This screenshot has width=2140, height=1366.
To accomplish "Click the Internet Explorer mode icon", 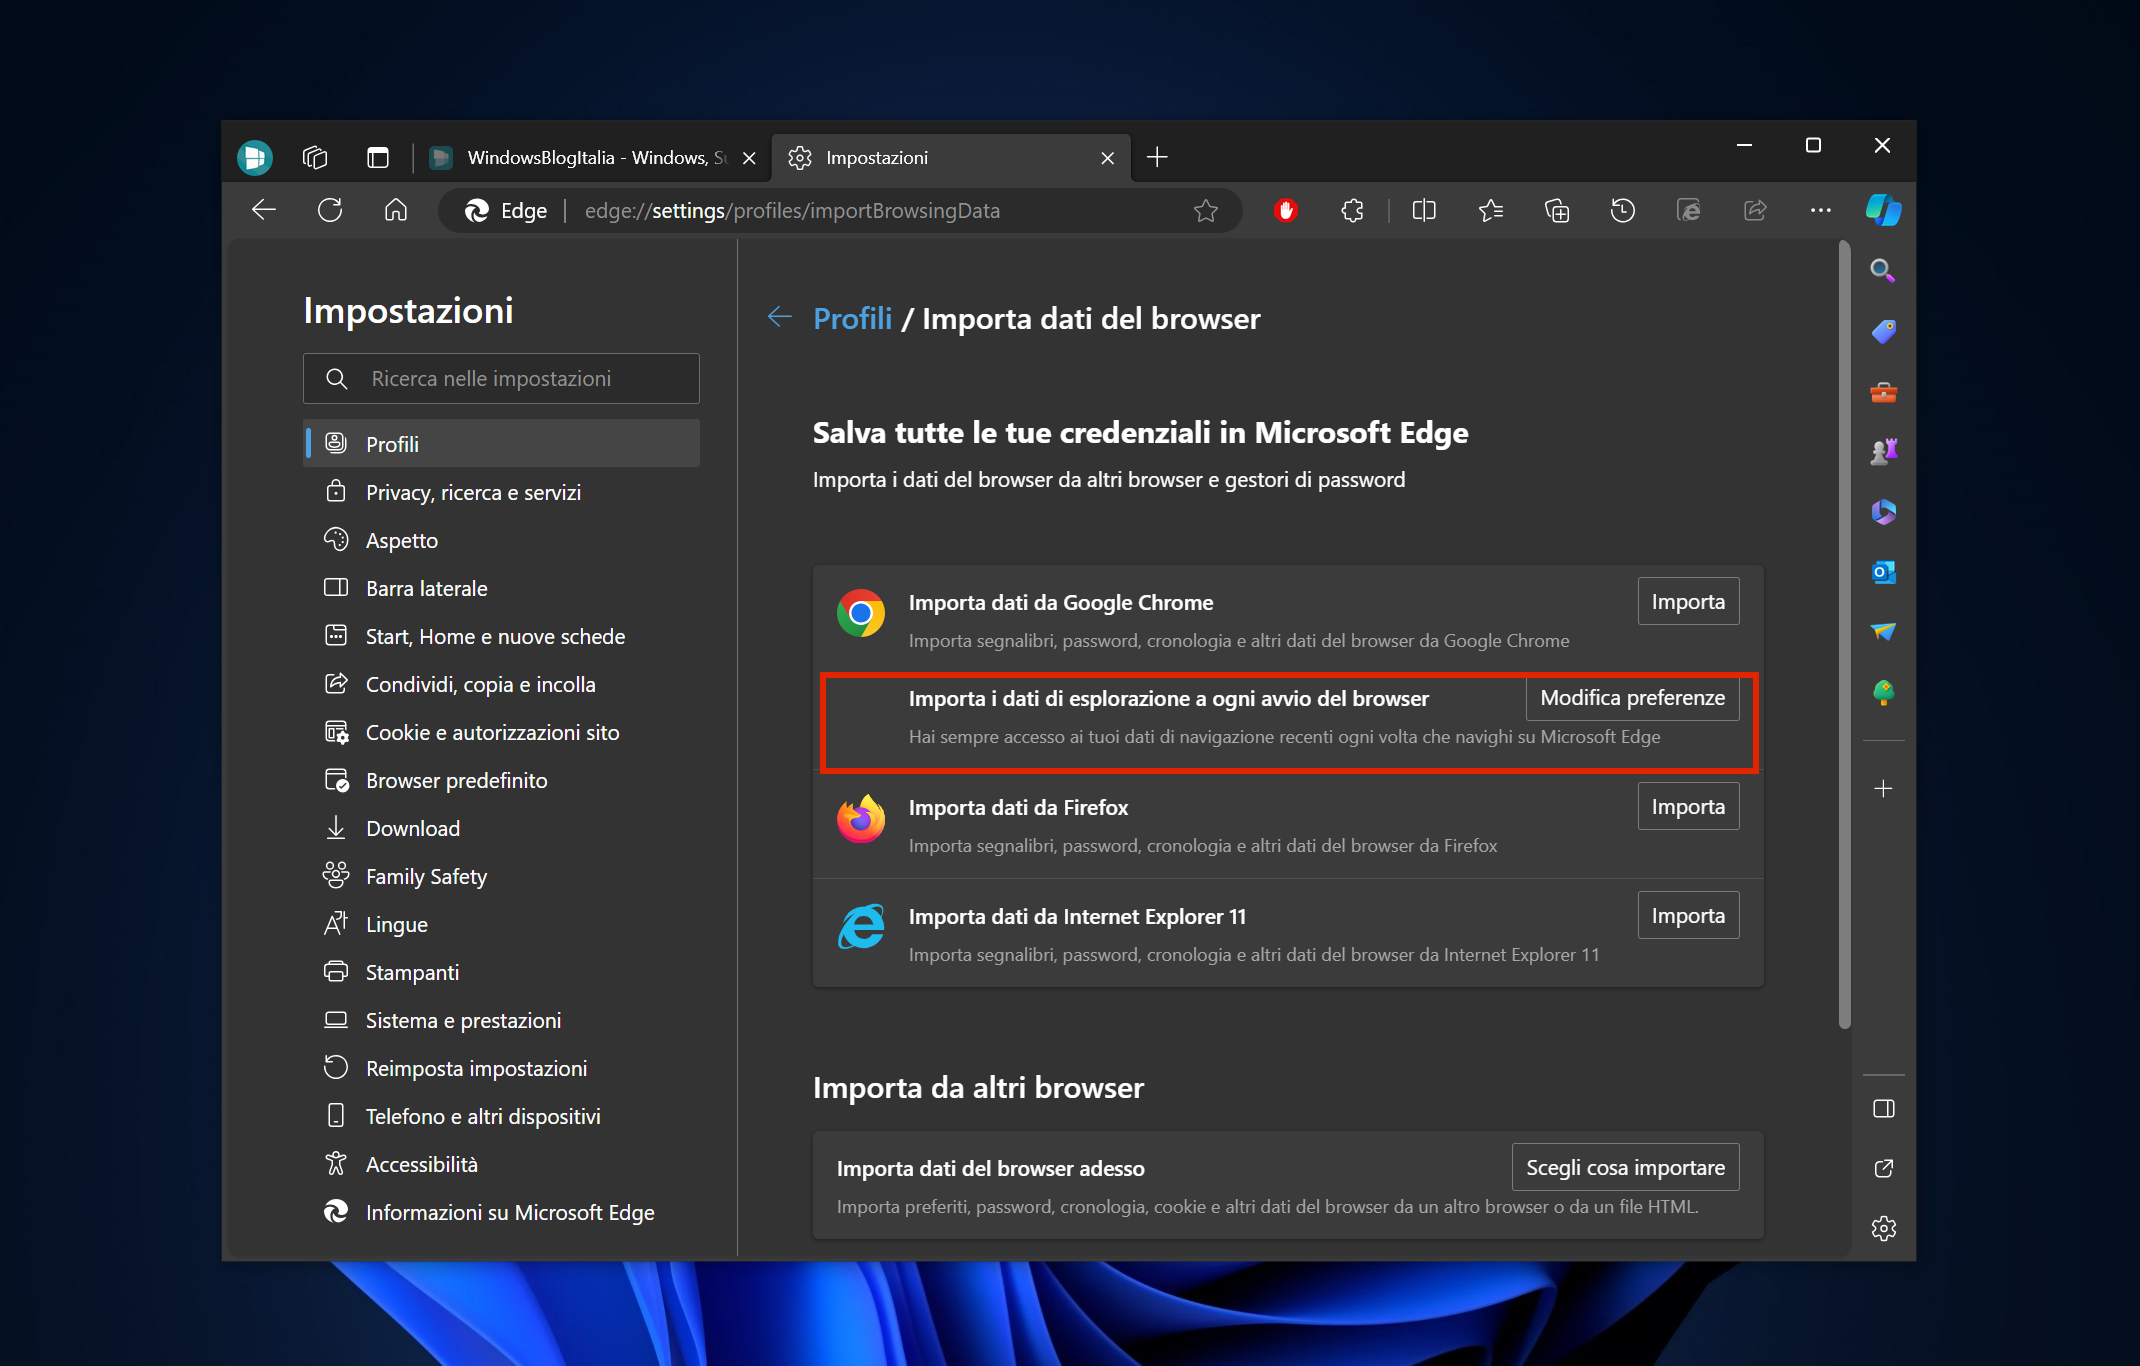I will tap(1689, 210).
